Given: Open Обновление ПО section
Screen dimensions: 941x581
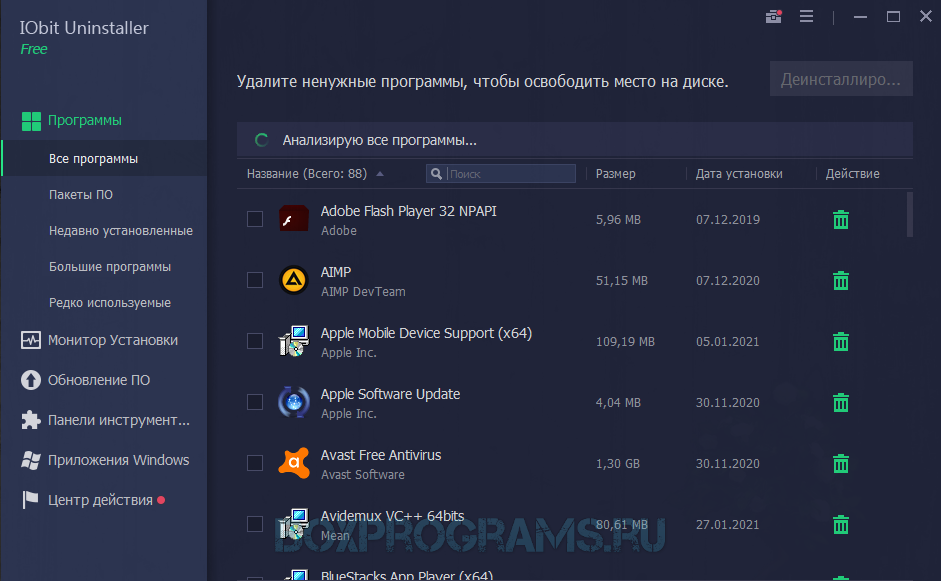Looking at the screenshot, I should (x=99, y=380).
